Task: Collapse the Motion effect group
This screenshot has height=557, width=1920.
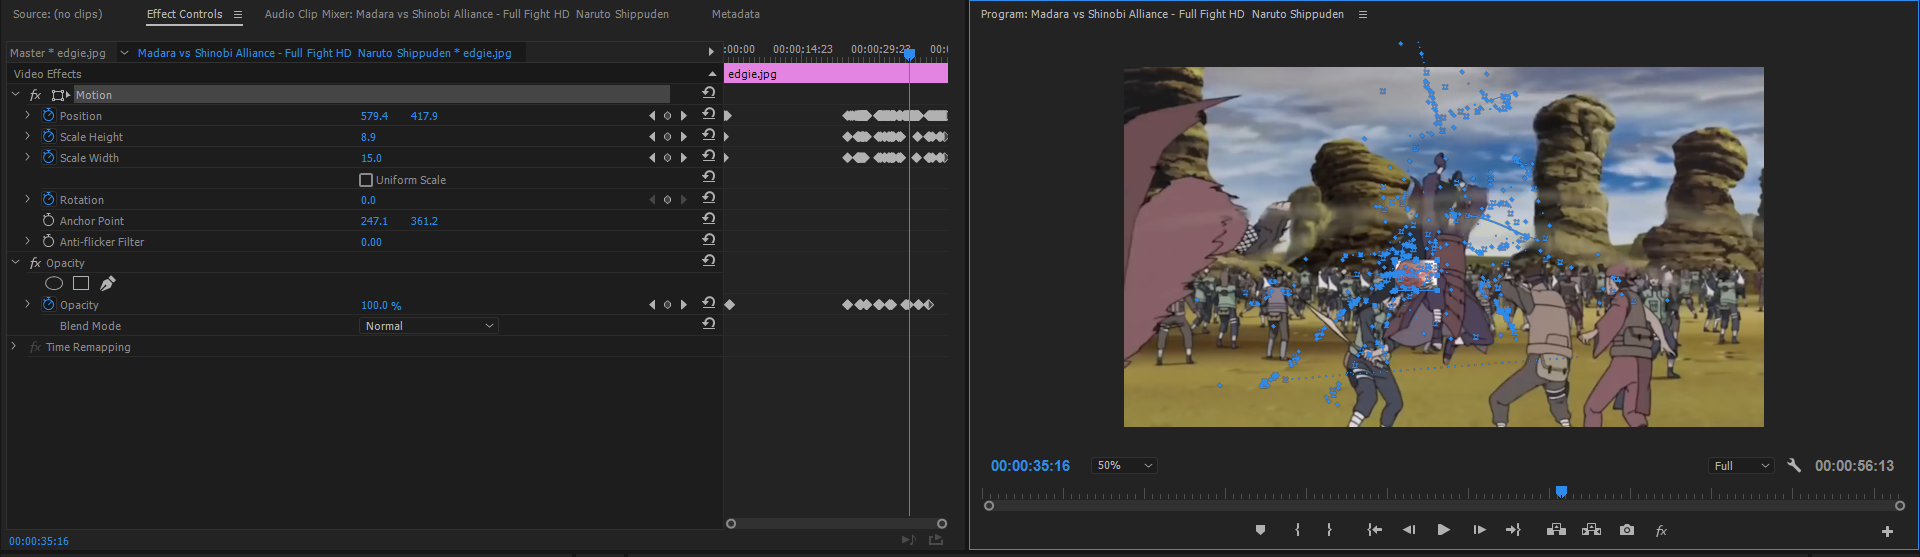Action: (x=15, y=95)
